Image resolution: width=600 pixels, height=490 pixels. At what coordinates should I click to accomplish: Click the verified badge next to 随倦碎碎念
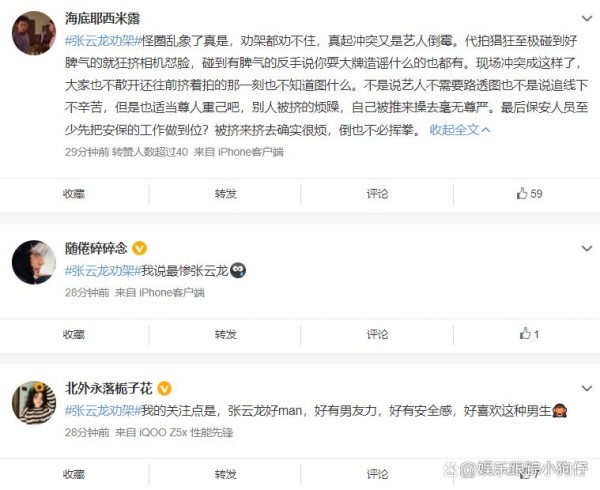[x=139, y=249]
